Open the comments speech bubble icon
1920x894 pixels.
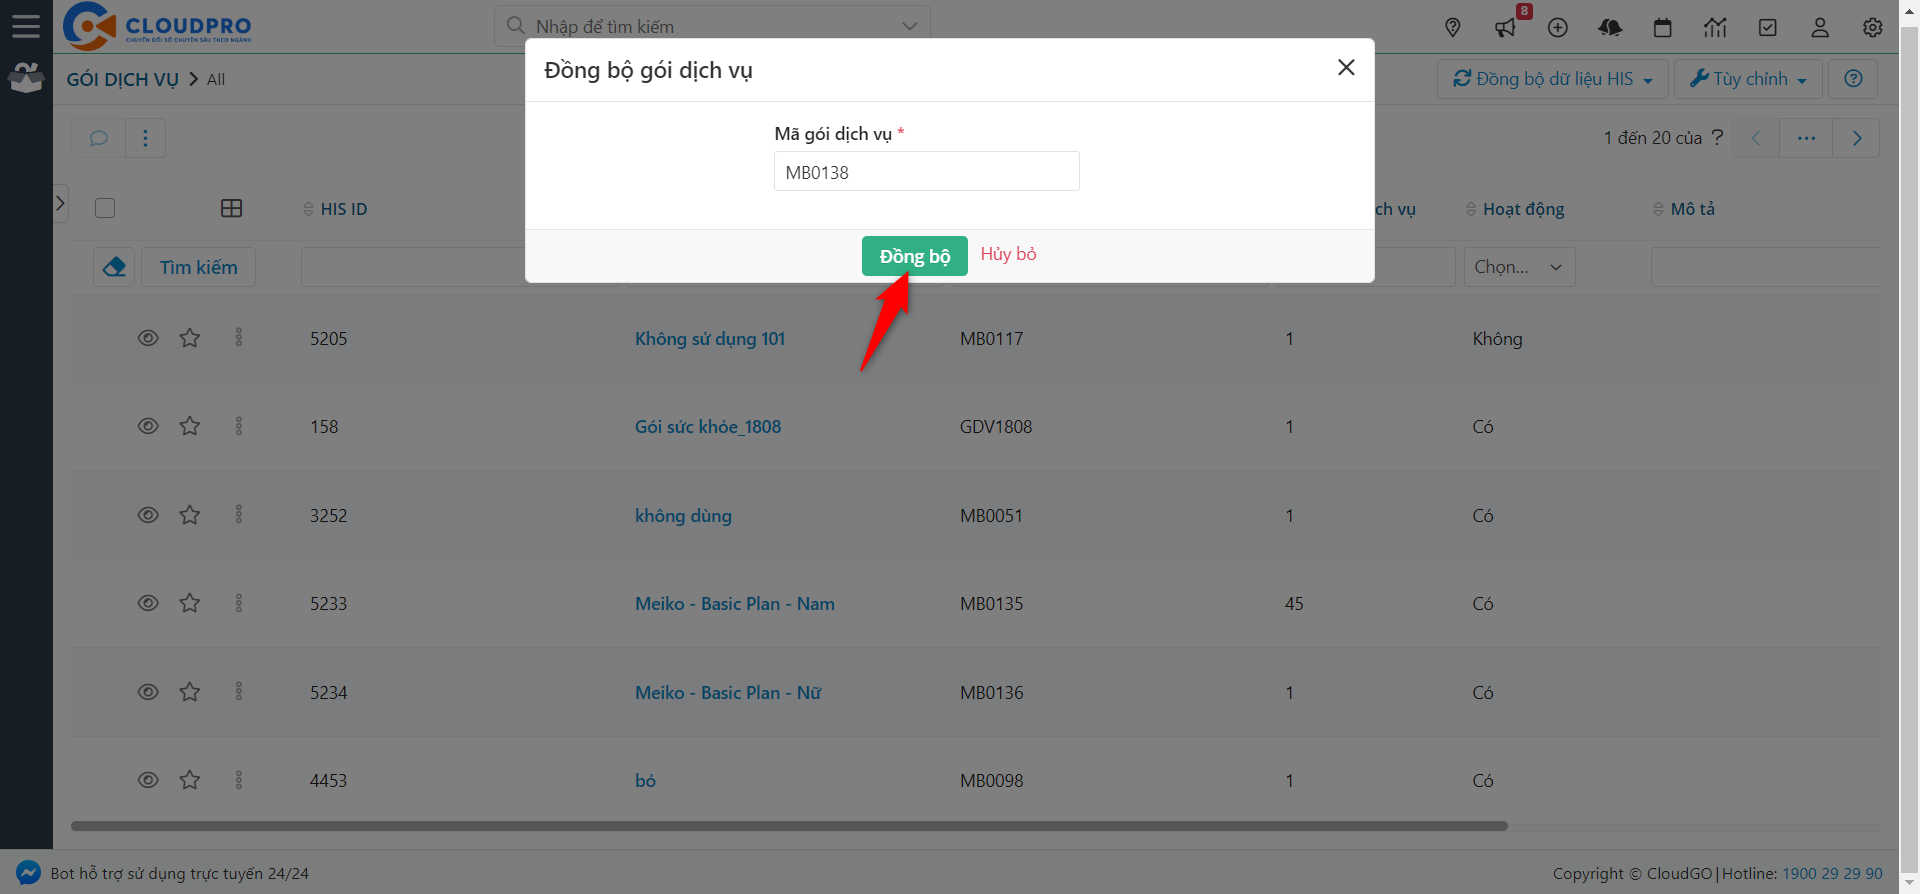point(98,138)
